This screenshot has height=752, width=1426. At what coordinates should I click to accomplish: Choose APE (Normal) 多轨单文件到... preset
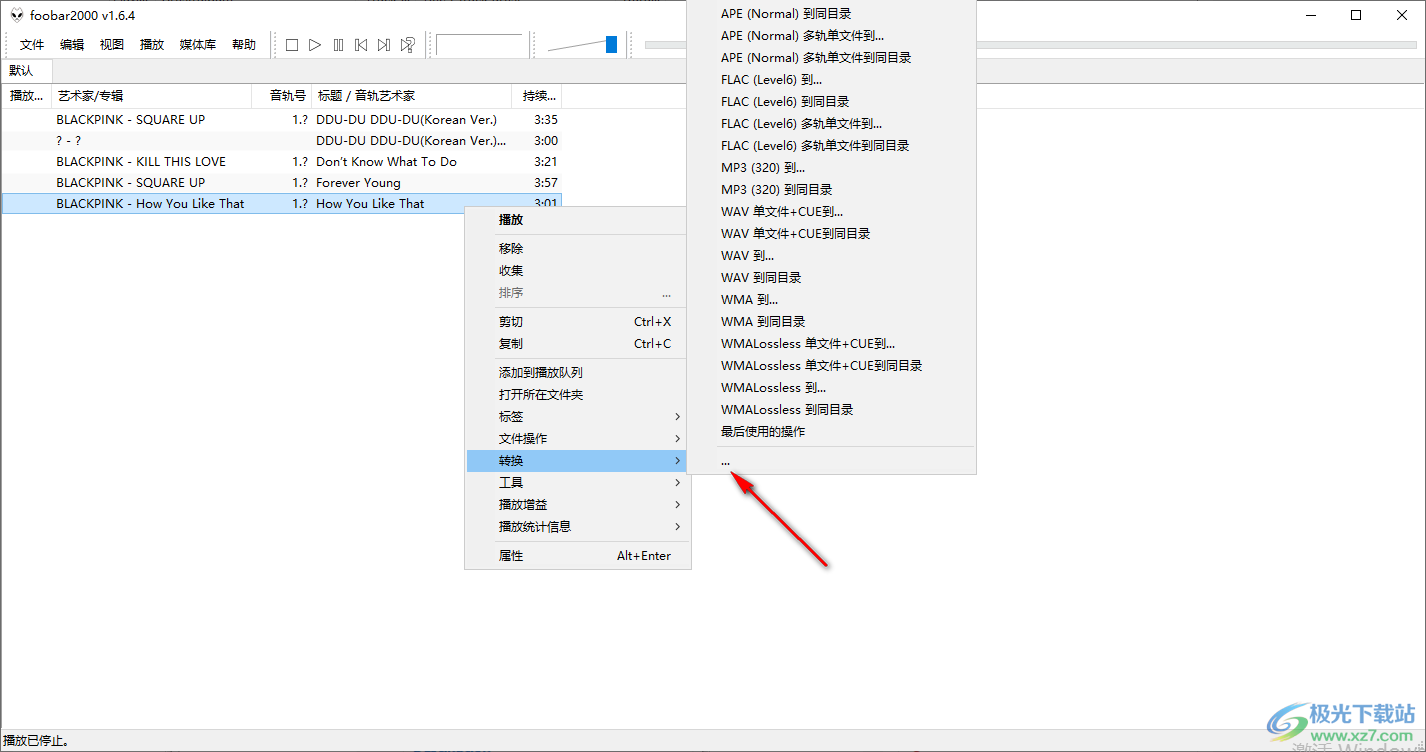pos(831,36)
